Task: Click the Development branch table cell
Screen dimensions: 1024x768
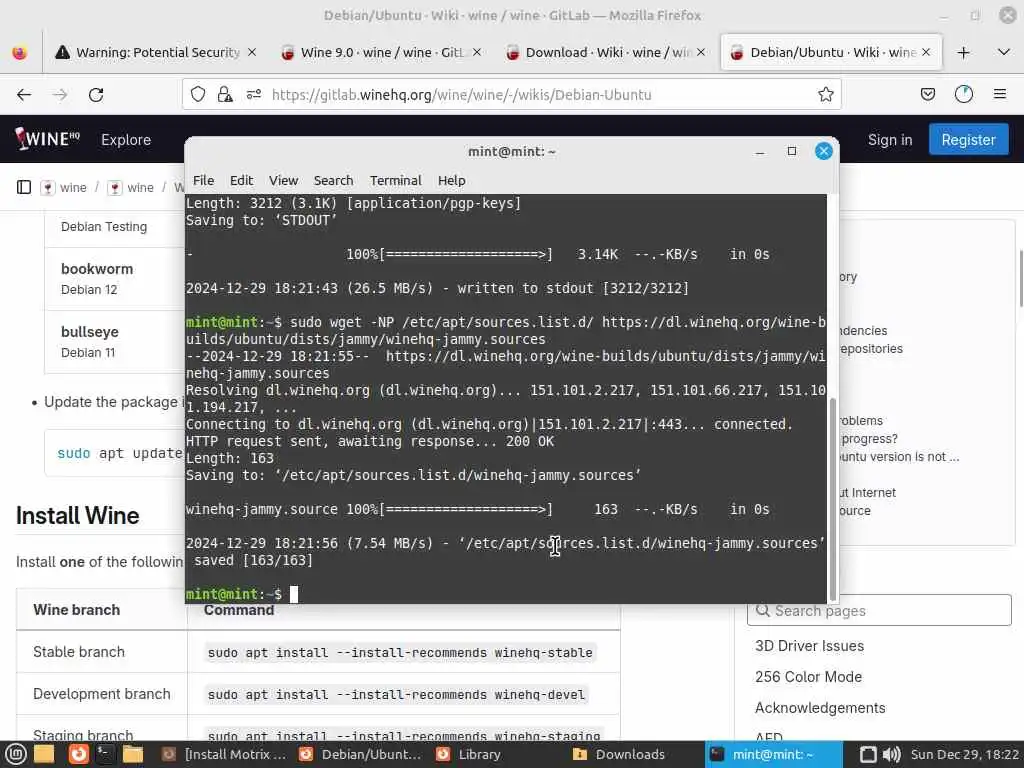Action: (101, 694)
